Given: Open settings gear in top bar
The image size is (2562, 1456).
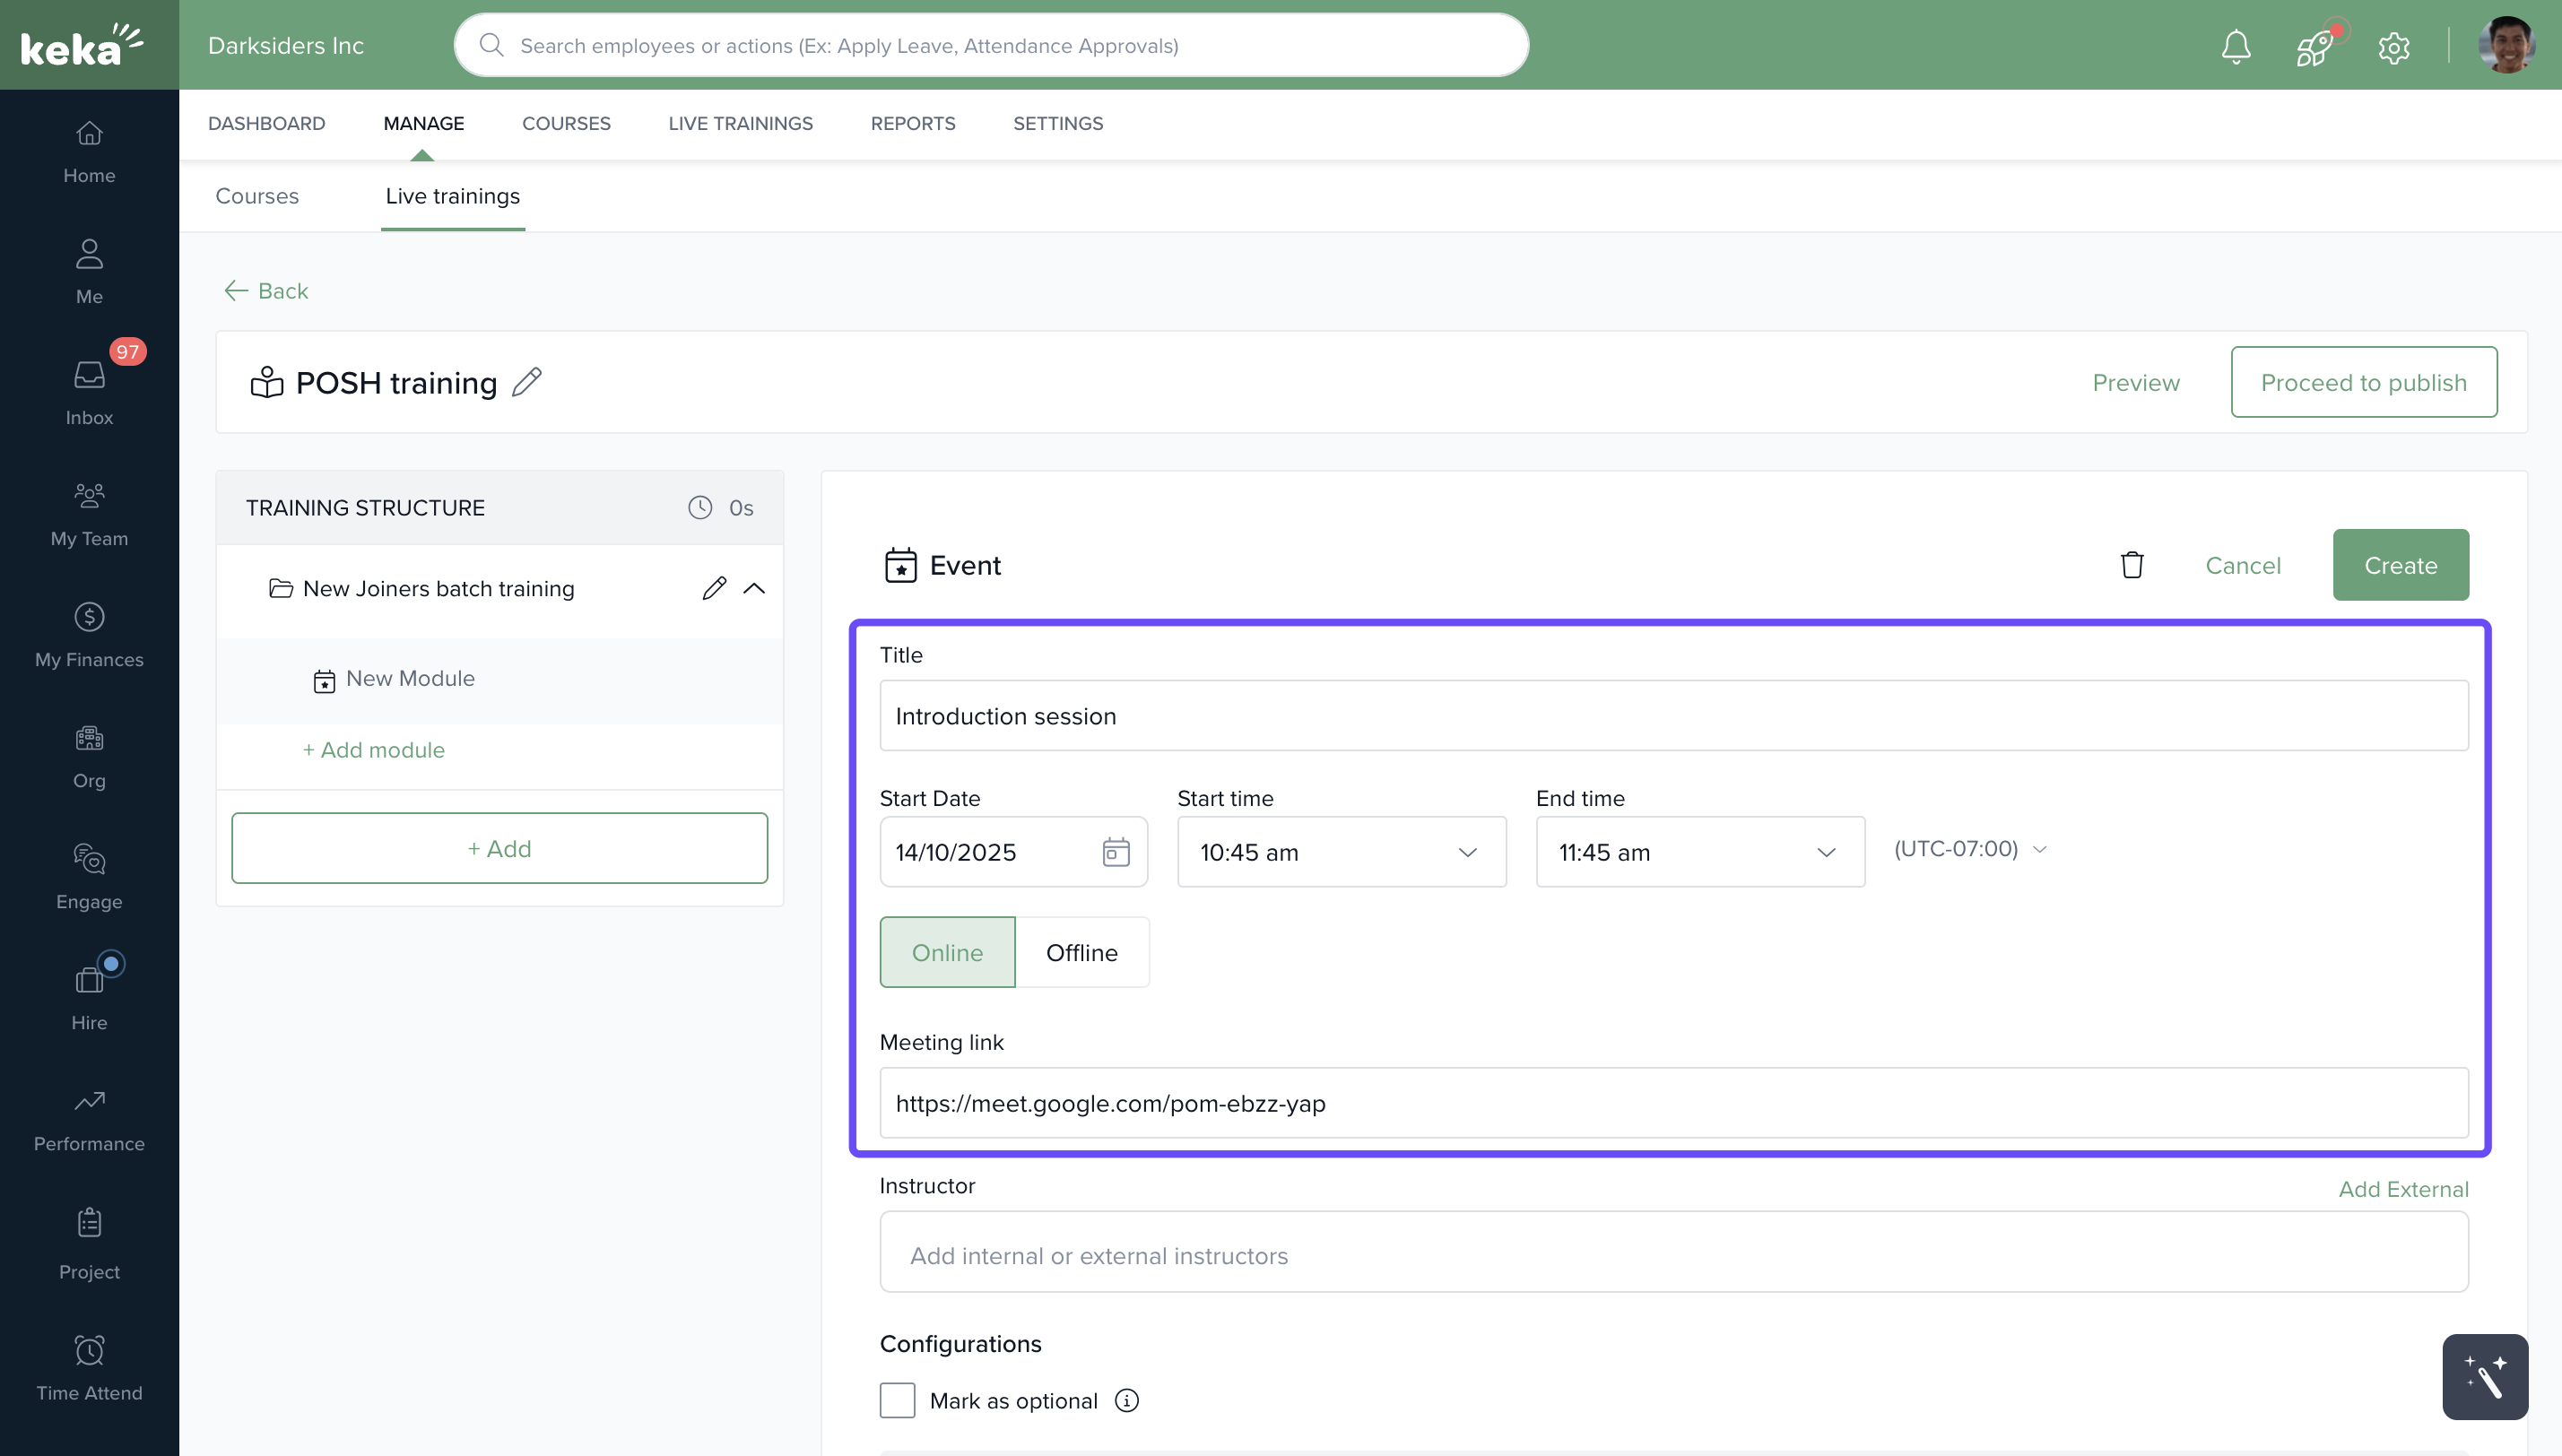Looking at the screenshot, I should pyautogui.click(x=2394, y=46).
